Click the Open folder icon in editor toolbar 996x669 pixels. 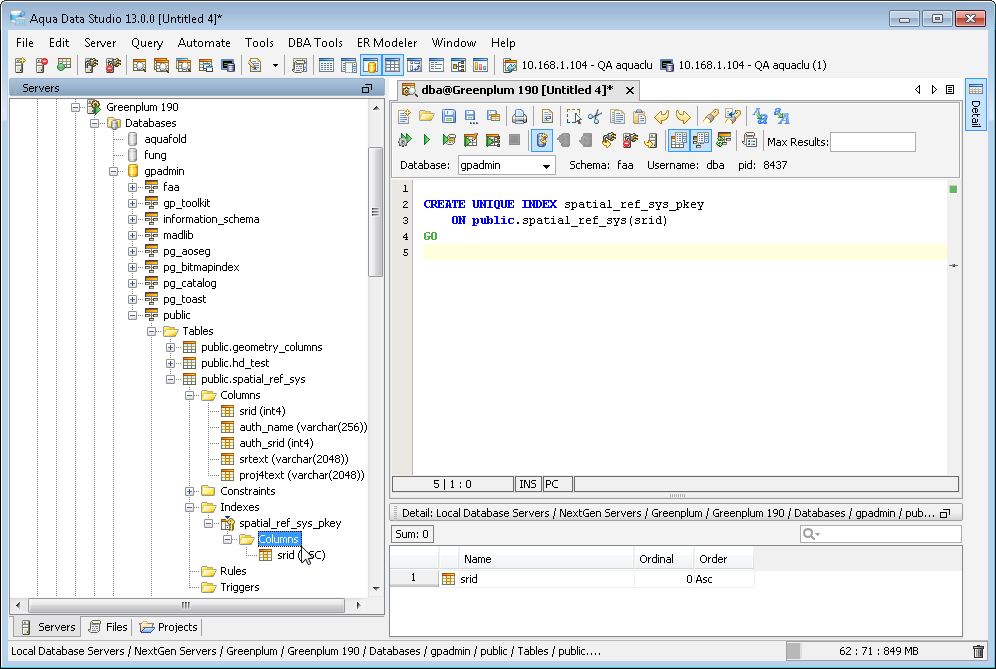pyautogui.click(x=427, y=116)
